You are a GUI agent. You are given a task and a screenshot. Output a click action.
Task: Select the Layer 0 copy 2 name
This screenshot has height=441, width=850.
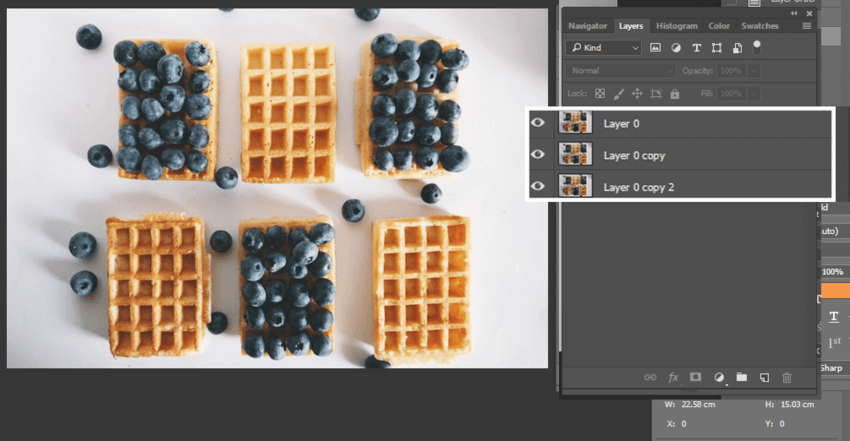tap(639, 187)
